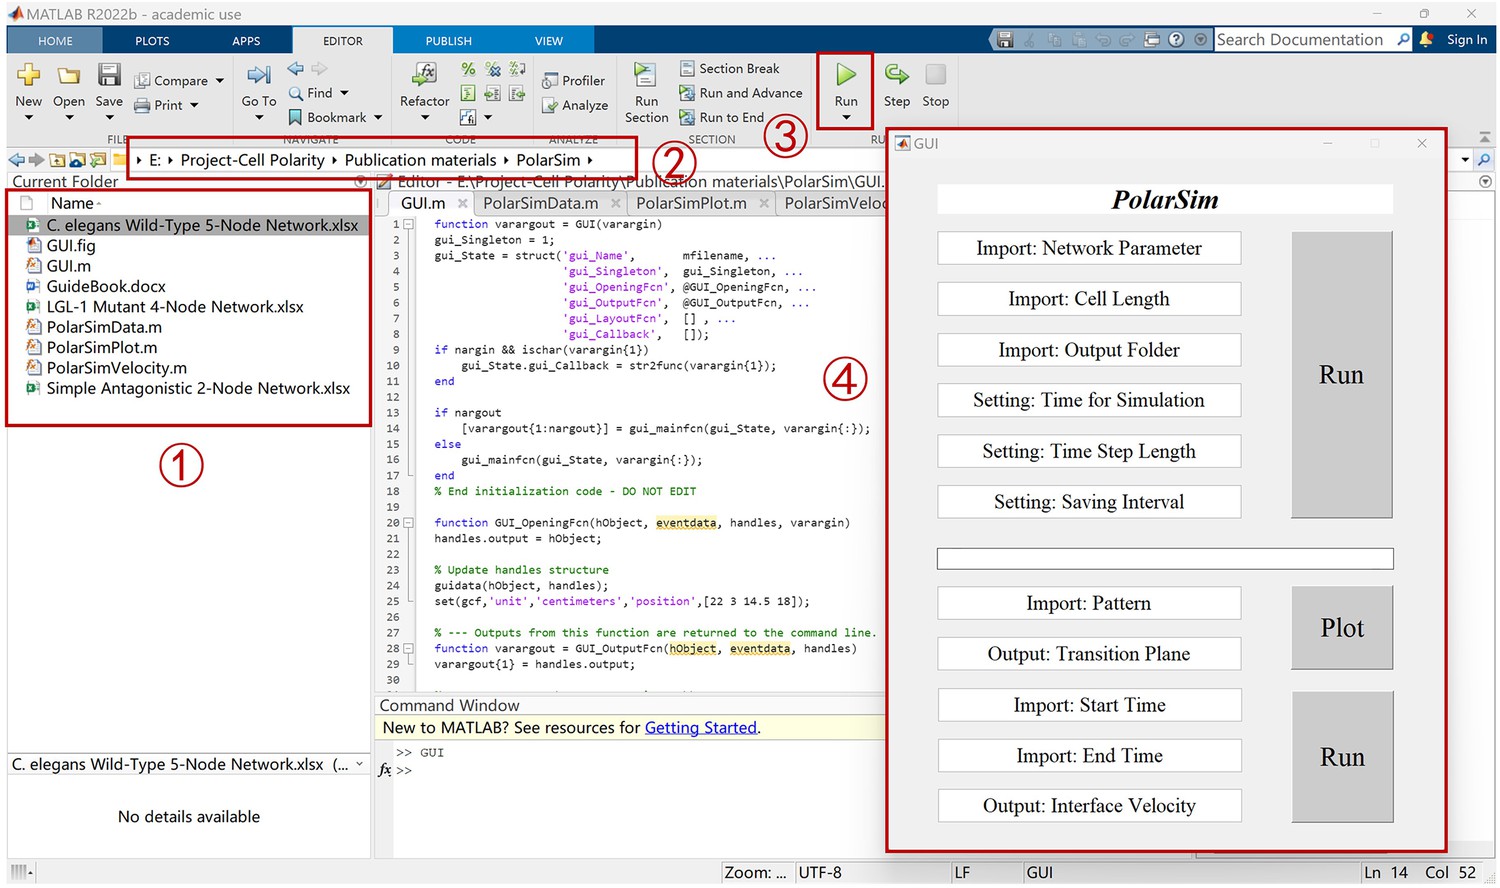Click the Switch Windows quick access icon
The height and width of the screenshot is (888, 1500).
click(x=1152, y=40)
